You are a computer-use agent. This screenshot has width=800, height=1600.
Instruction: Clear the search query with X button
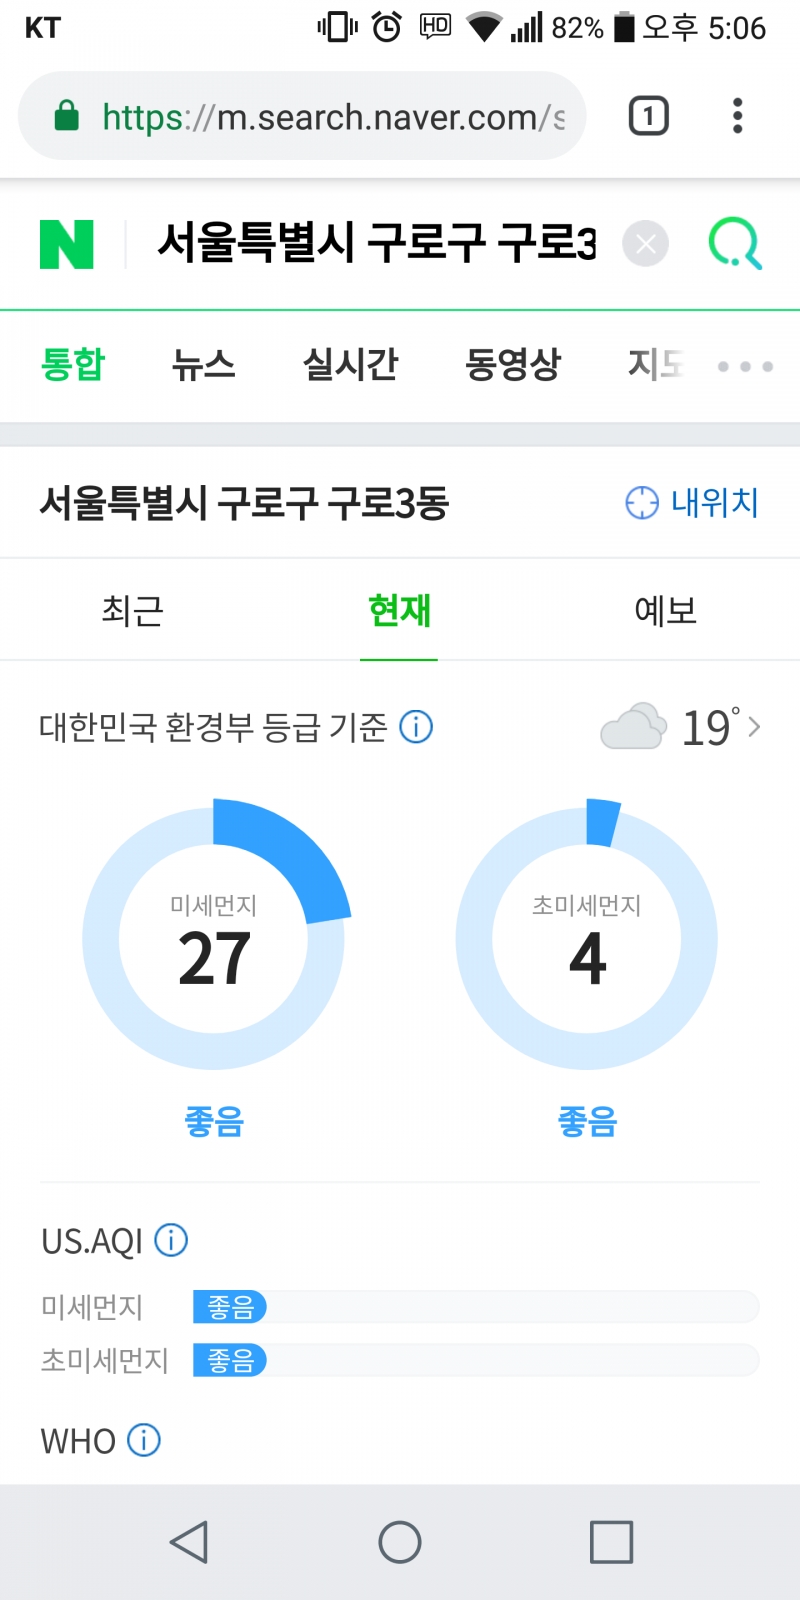tap(646, 244)
